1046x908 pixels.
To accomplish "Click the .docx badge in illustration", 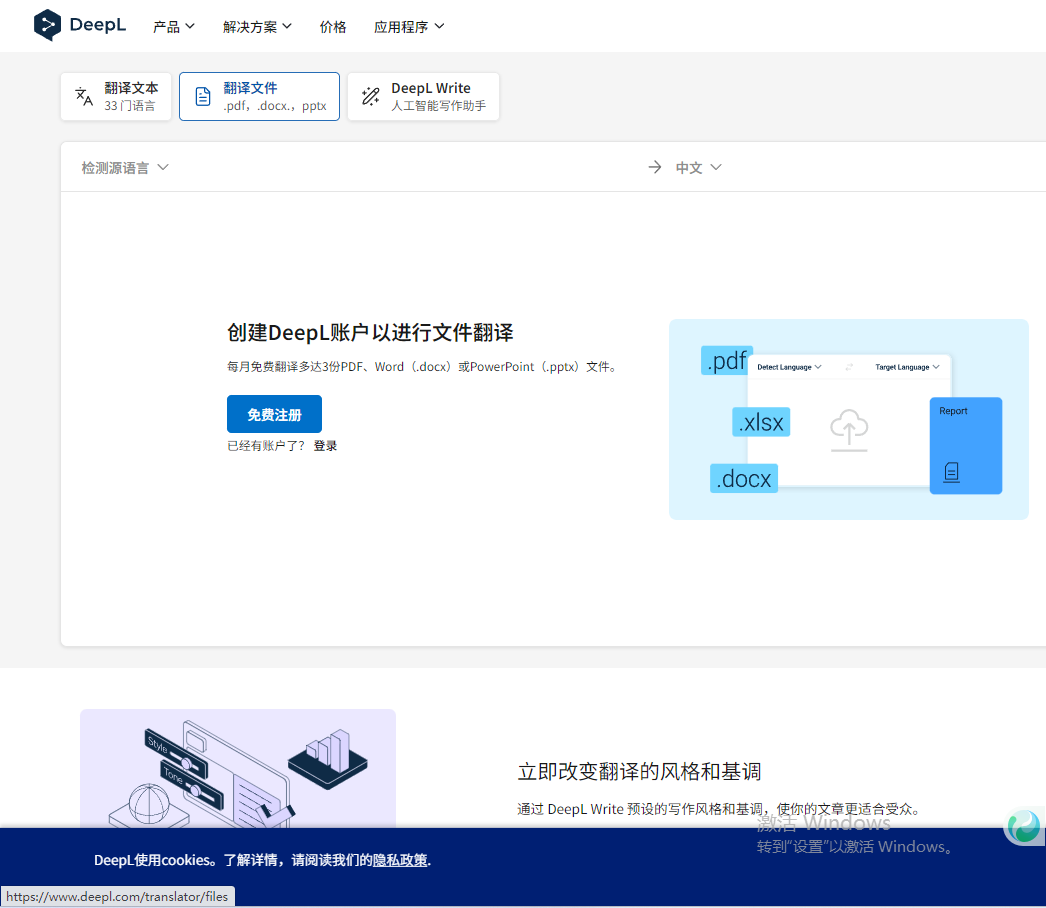I will point(744,478).
